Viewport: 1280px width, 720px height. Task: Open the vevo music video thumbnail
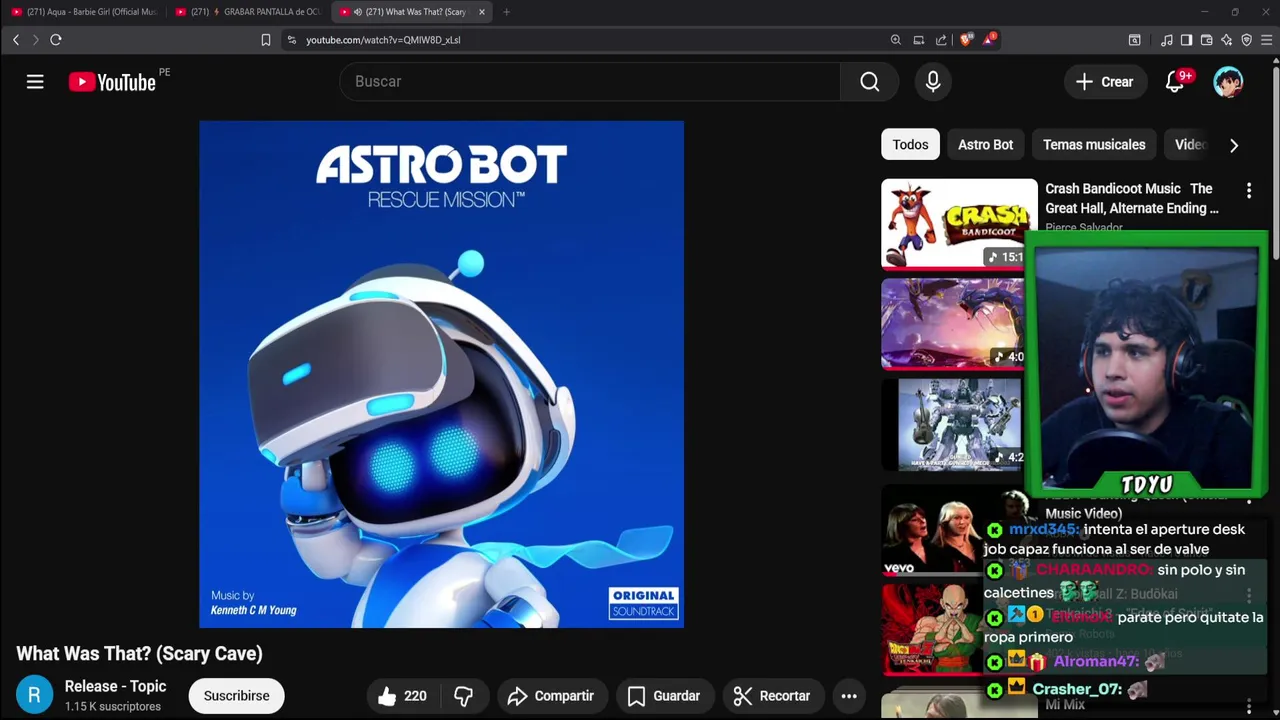point(932,530)
